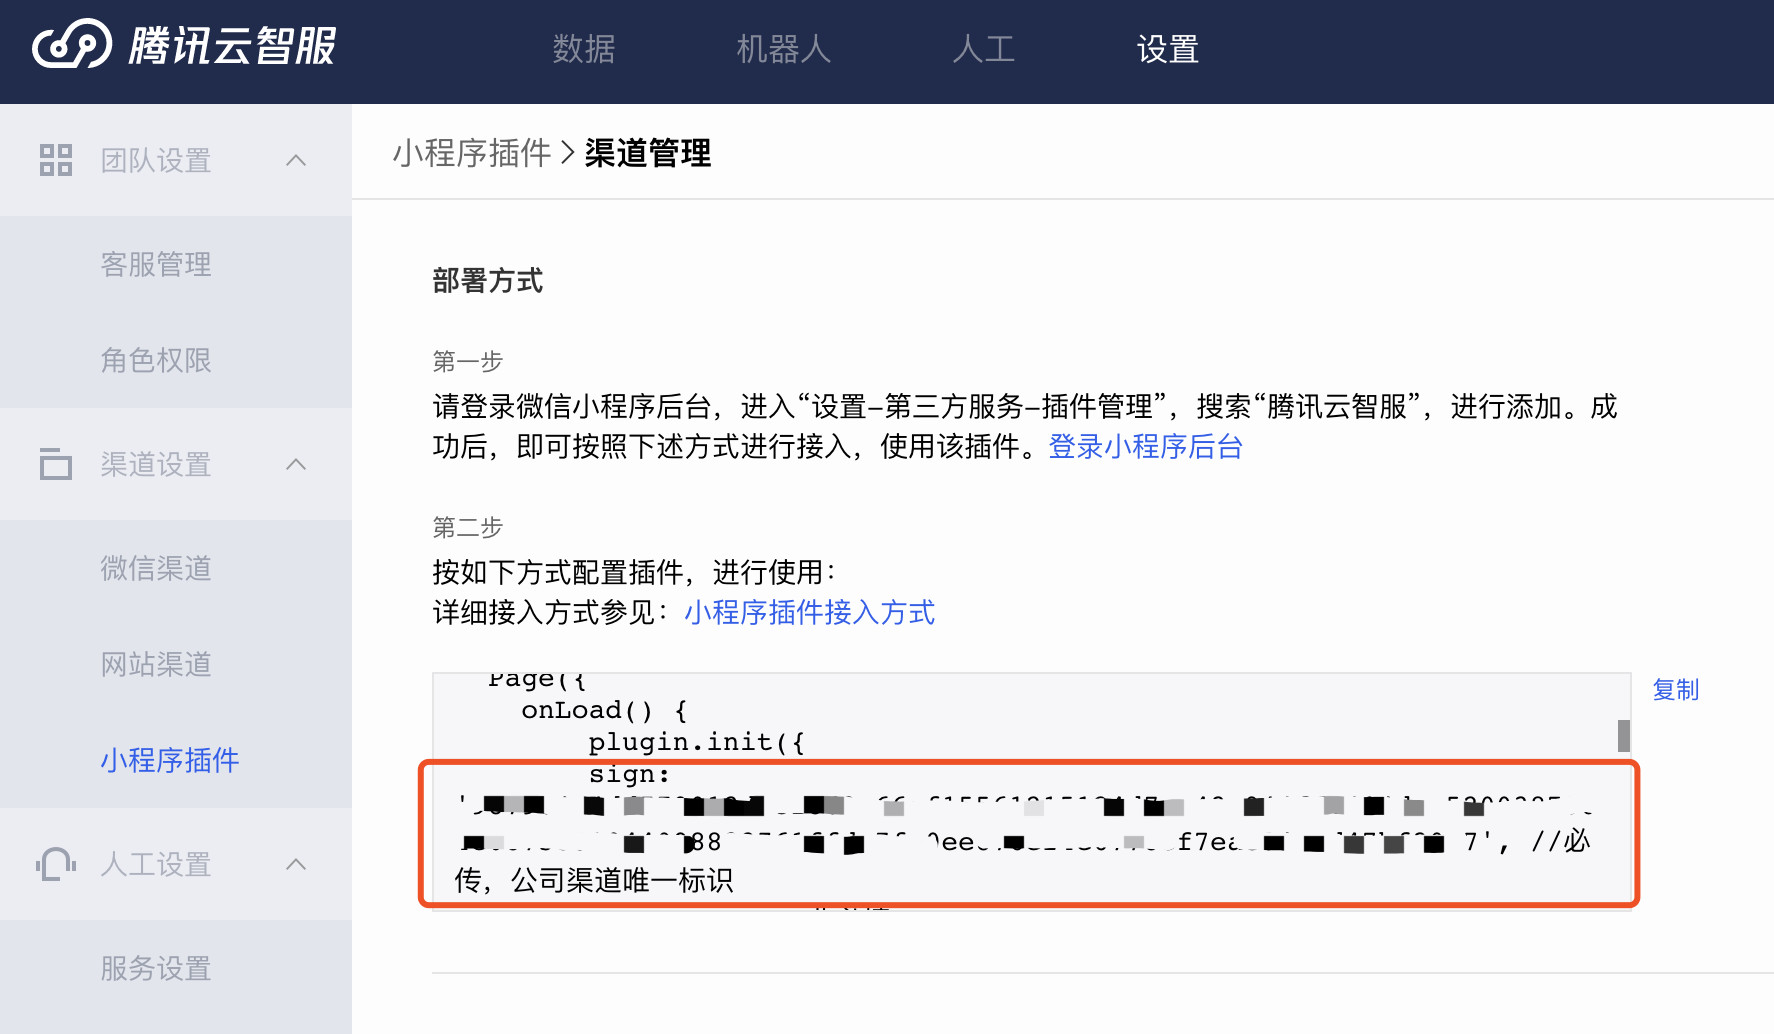The height and width of the screenshot is (1034, 1774).
Task: Select 客服管理 in the sidebar
Action: (156, 264)
